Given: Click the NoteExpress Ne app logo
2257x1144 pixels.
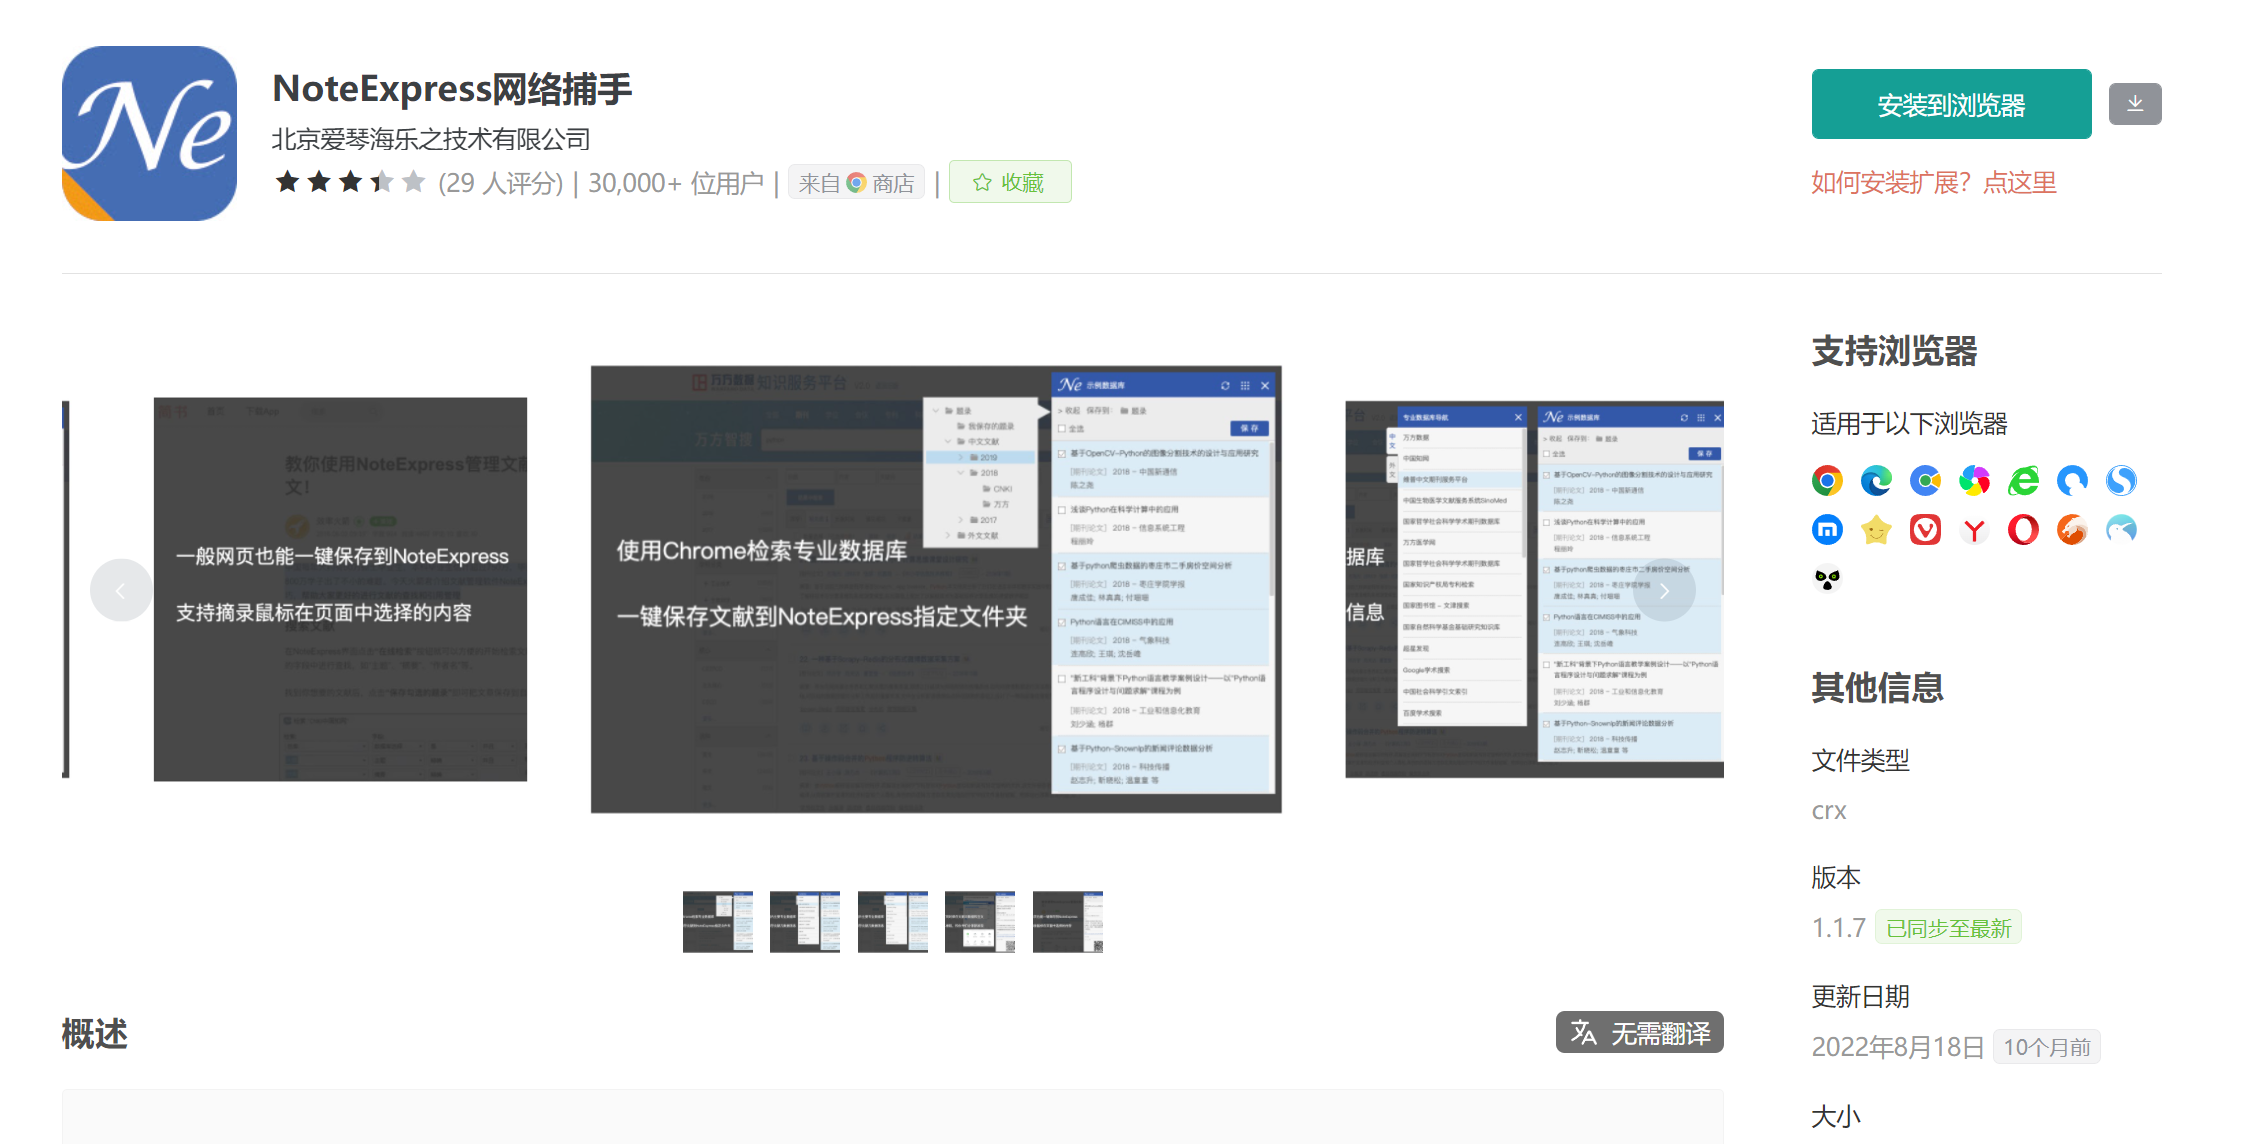Looking at the screenshot, I should (149, 133).
